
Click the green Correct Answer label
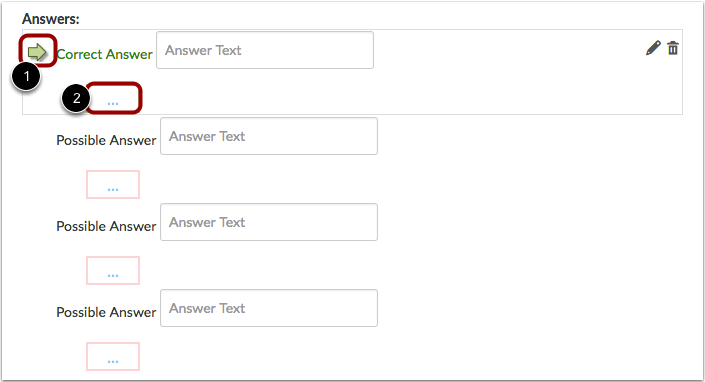point(105,54)
